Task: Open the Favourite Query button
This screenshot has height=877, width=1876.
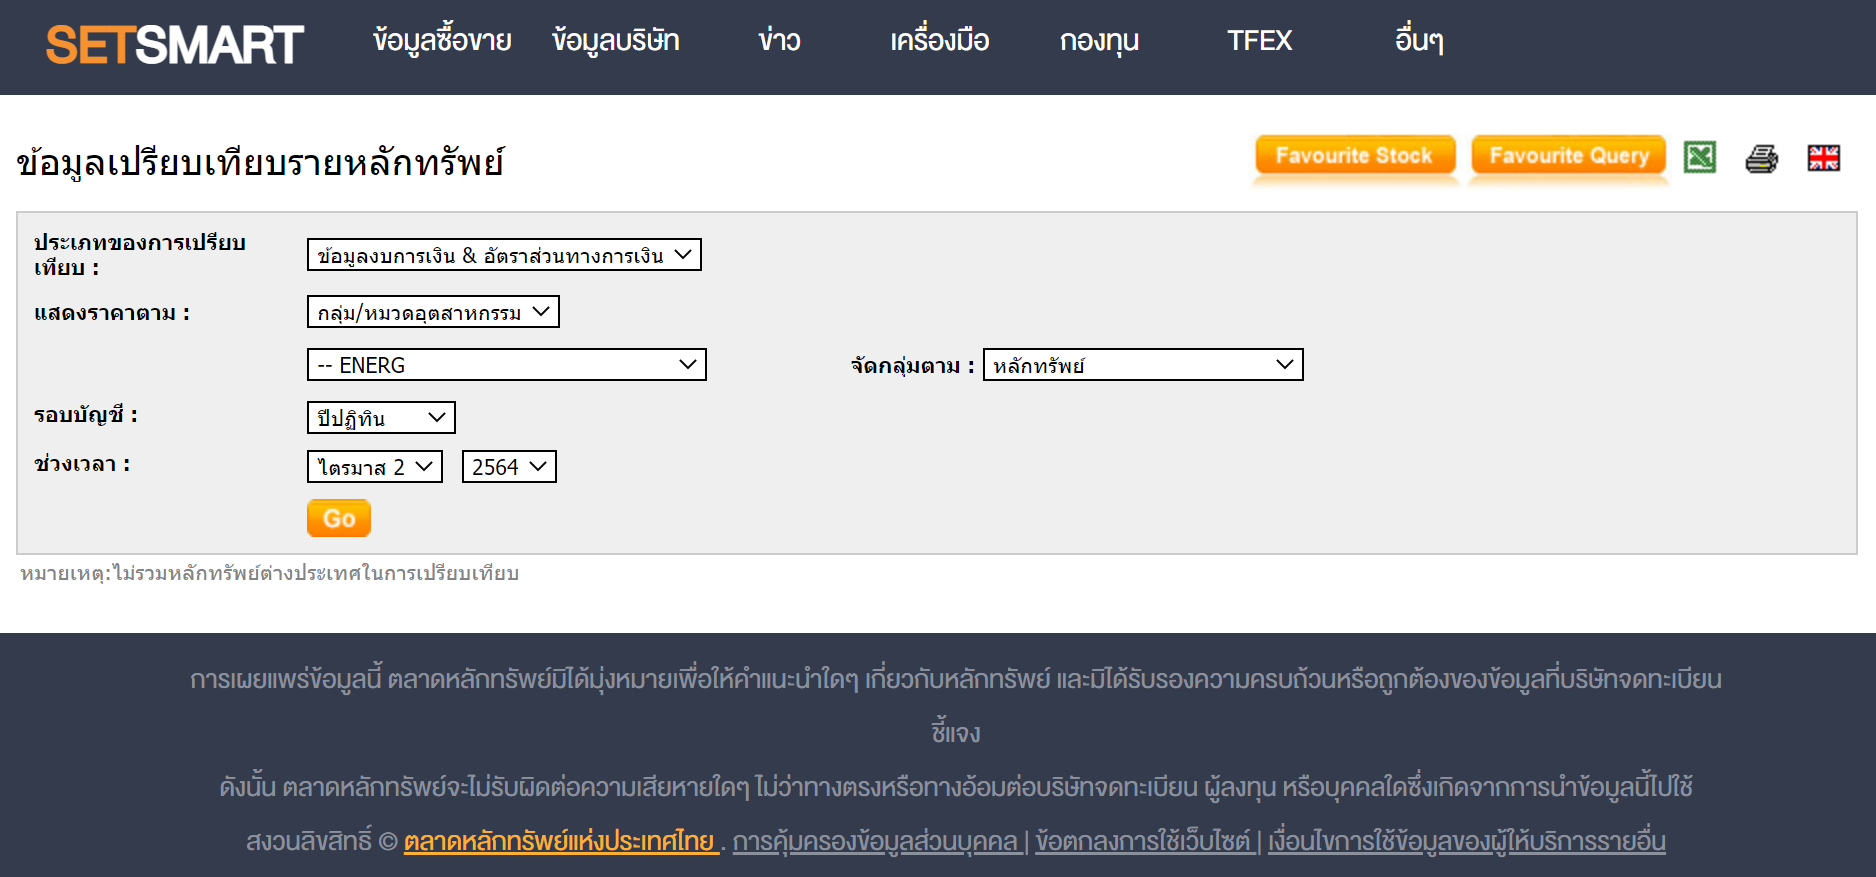Action: [x=1568, y=156]
